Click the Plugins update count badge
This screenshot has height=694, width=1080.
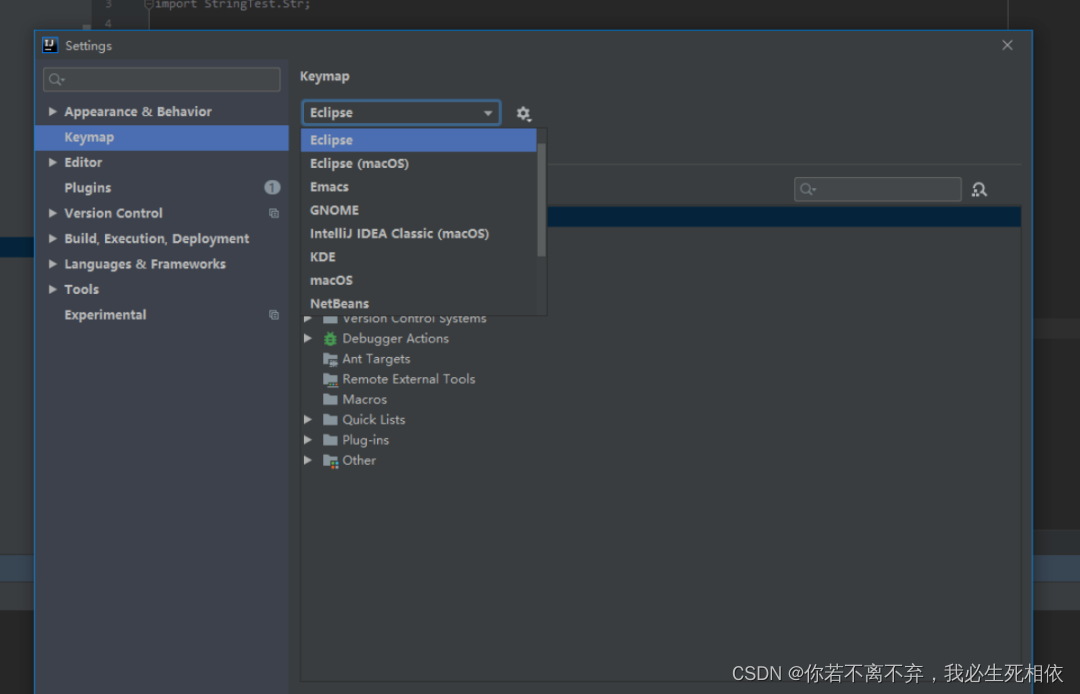[x=272, y=187]
